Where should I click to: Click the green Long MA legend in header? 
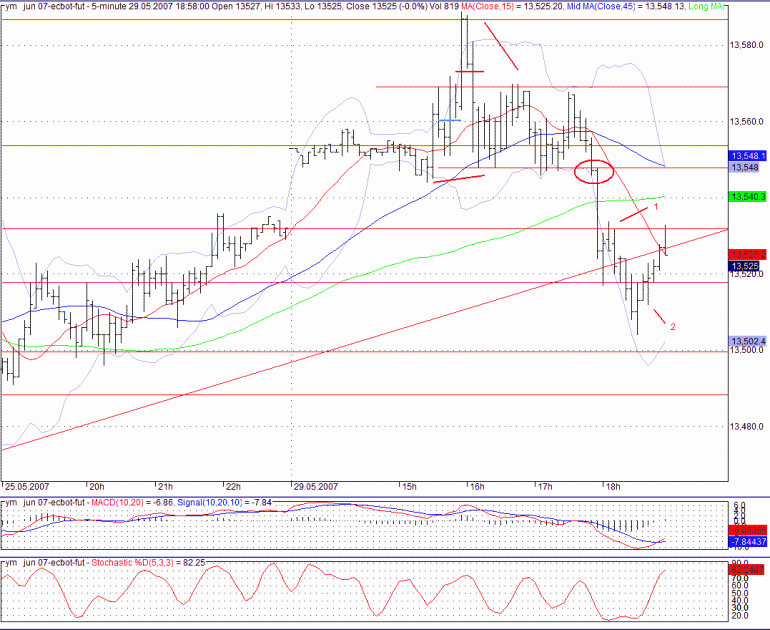[706, 6]
